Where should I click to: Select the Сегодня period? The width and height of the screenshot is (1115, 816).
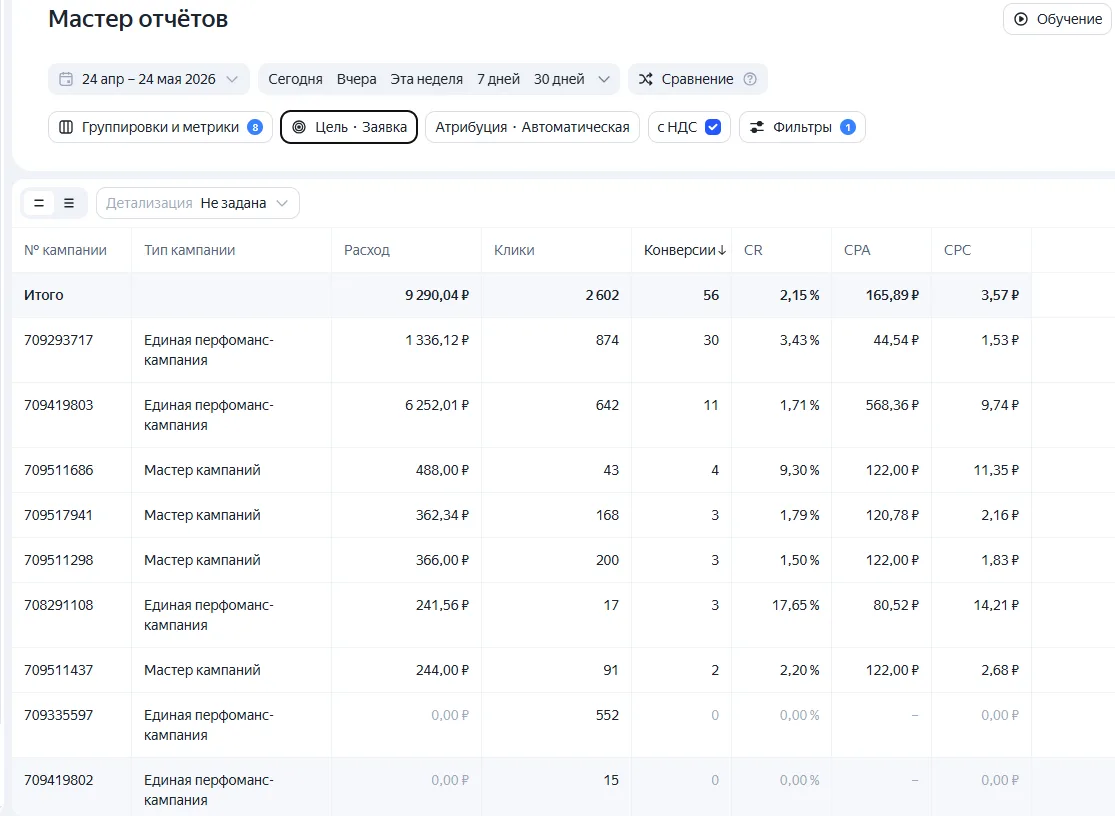point(295,79)
